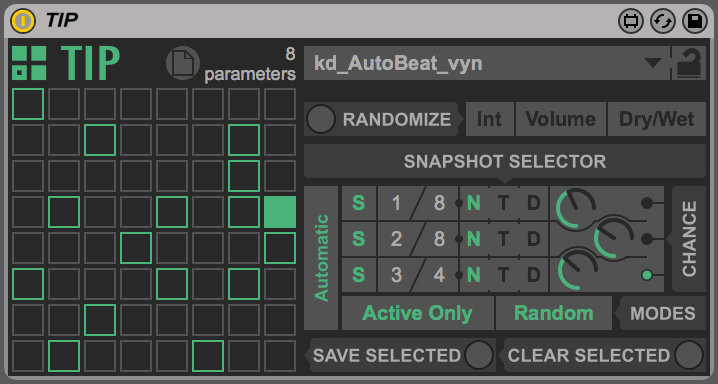718x384 pixels.
Task: Toggle the TIP device activator power button
Action: 23,21
